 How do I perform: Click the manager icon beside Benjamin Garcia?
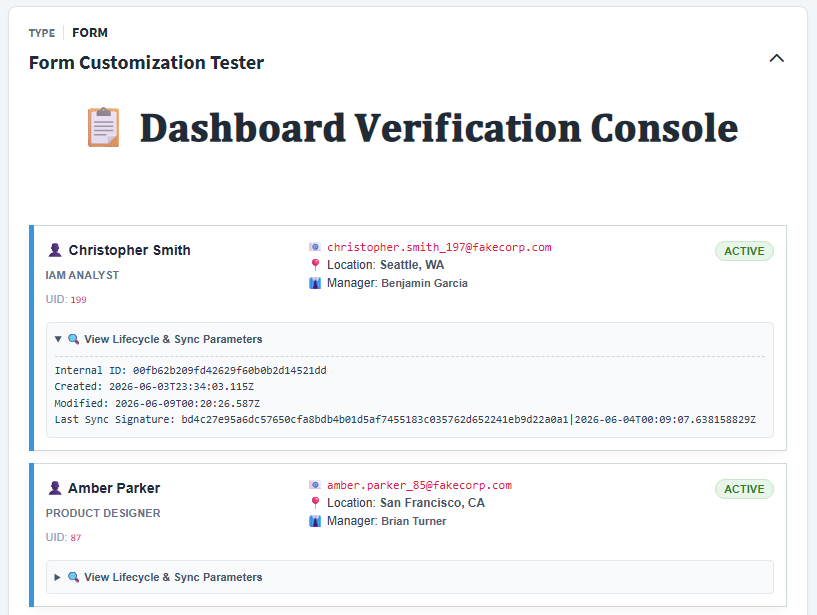[315, 283]
